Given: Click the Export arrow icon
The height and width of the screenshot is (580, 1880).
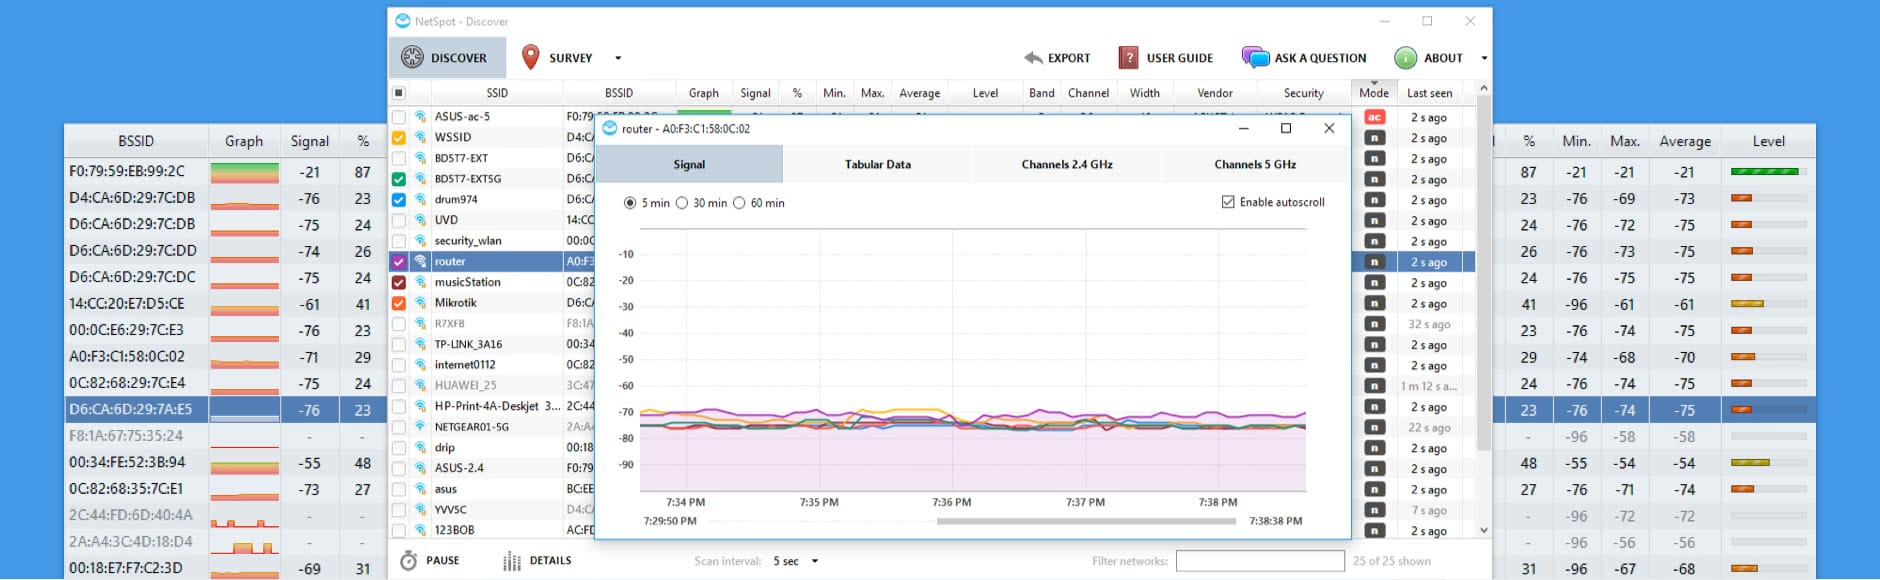Looking at the screenshot, I should pos(1033,58).
